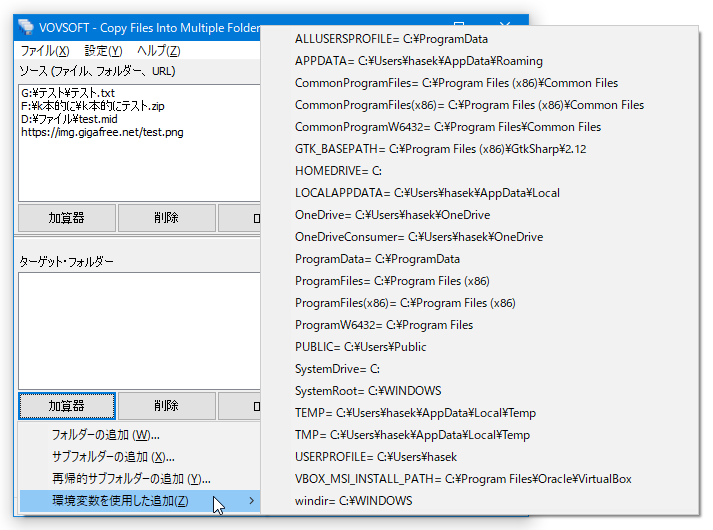713x530 pixels.
Task: Pick ProgramData= C:¥ProgramData variable entry
Action: pos(480,259)
